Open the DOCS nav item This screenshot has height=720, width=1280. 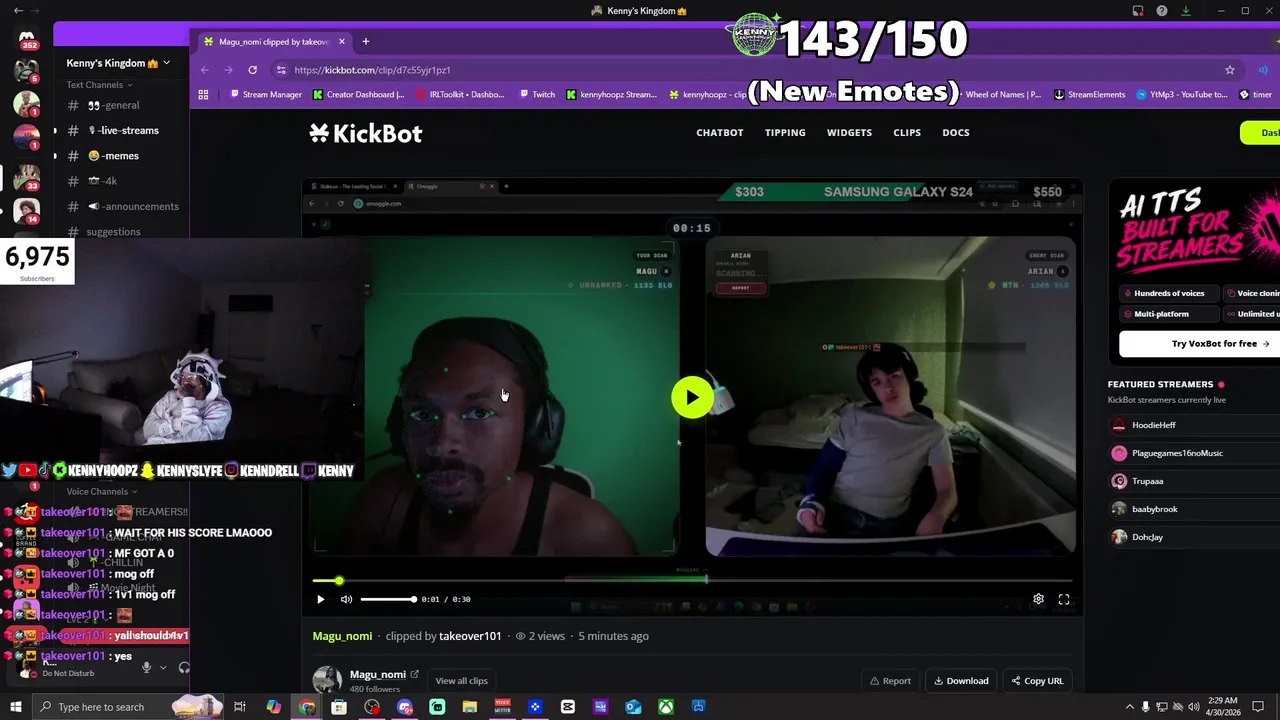[x=956, y=132]
